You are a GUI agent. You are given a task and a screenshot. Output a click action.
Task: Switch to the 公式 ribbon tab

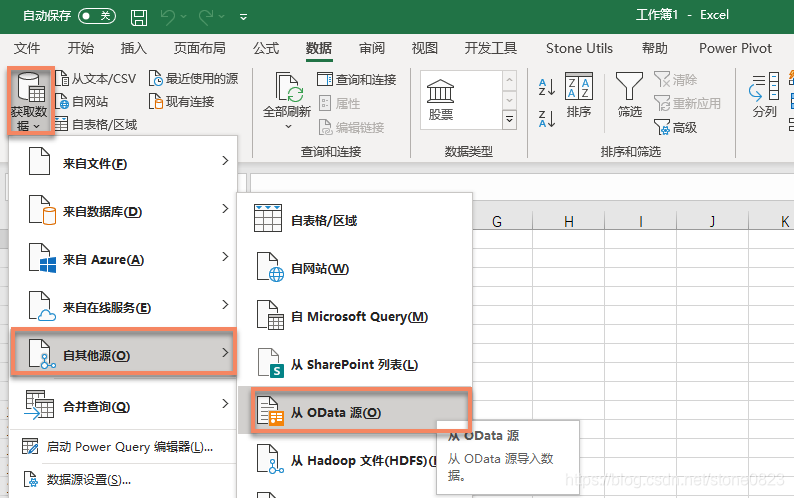[x=266, y=48]
